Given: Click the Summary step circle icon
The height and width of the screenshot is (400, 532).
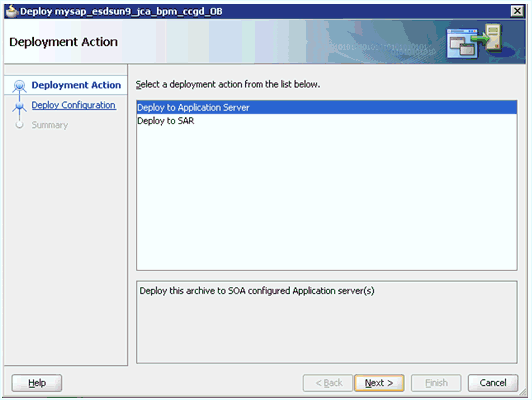Looking at the screenshot, I should click(19, 125).
